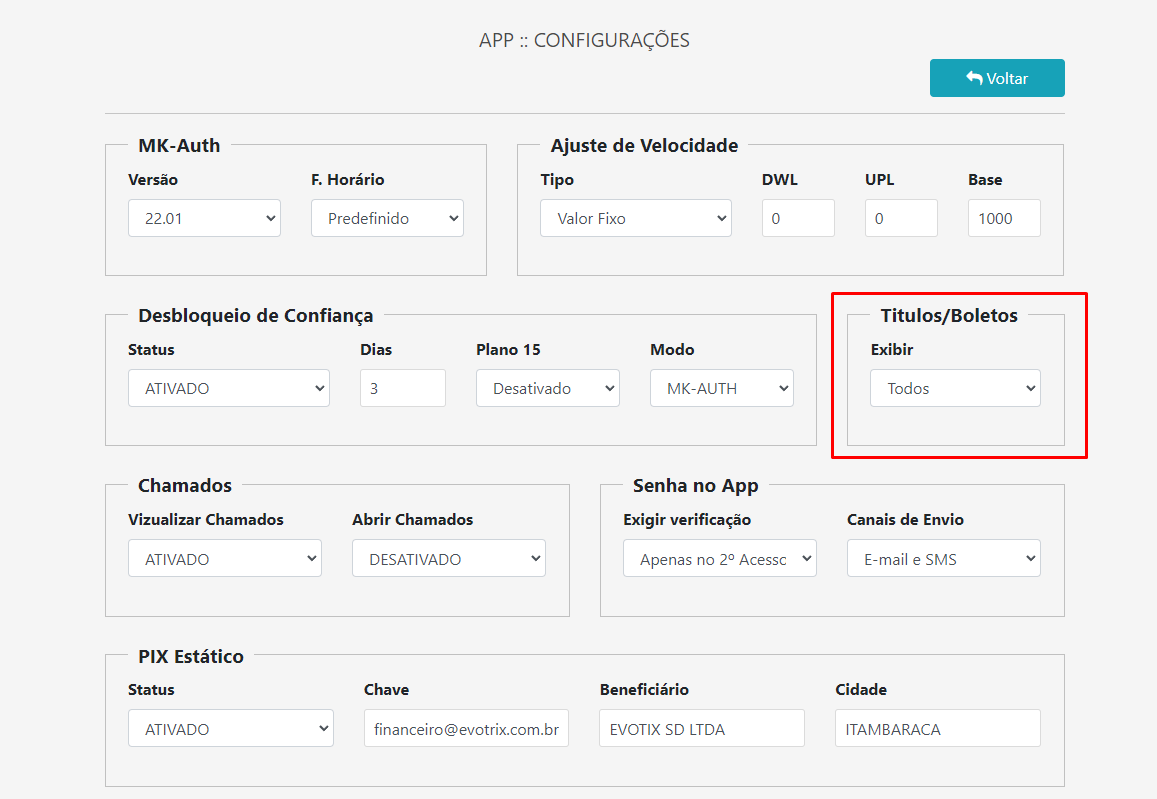Open the F. Horário dropdown
1157x799 pixels.
coord(387,217)
